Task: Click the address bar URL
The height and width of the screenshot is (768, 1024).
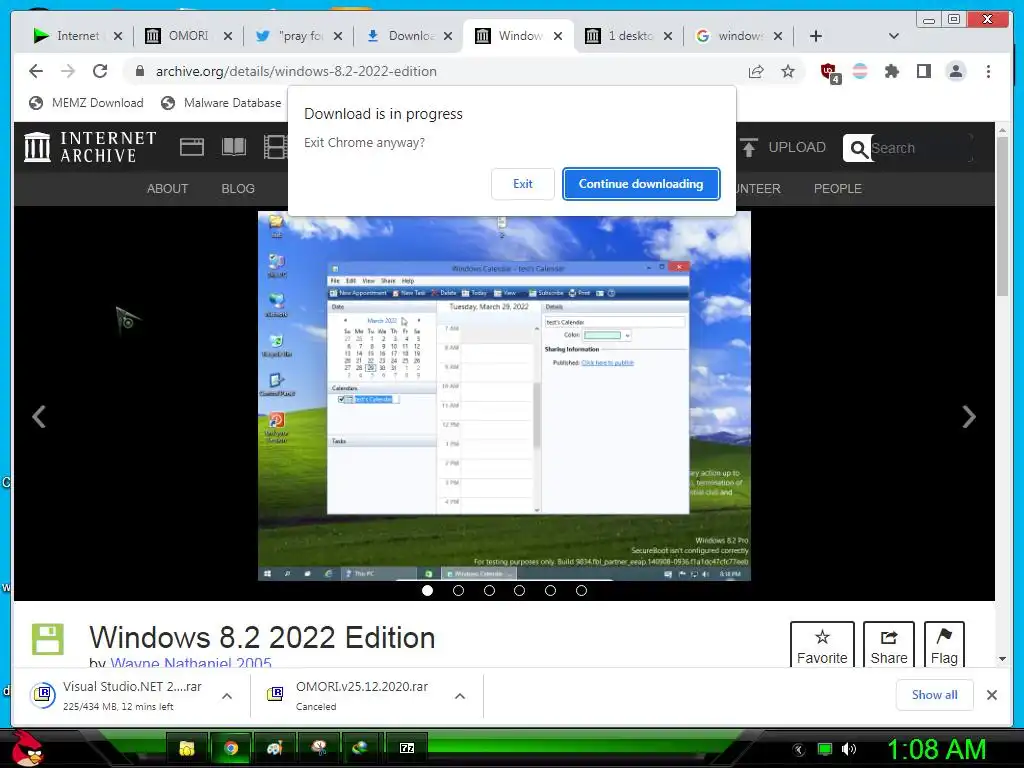Action: (x=296, y=71)
